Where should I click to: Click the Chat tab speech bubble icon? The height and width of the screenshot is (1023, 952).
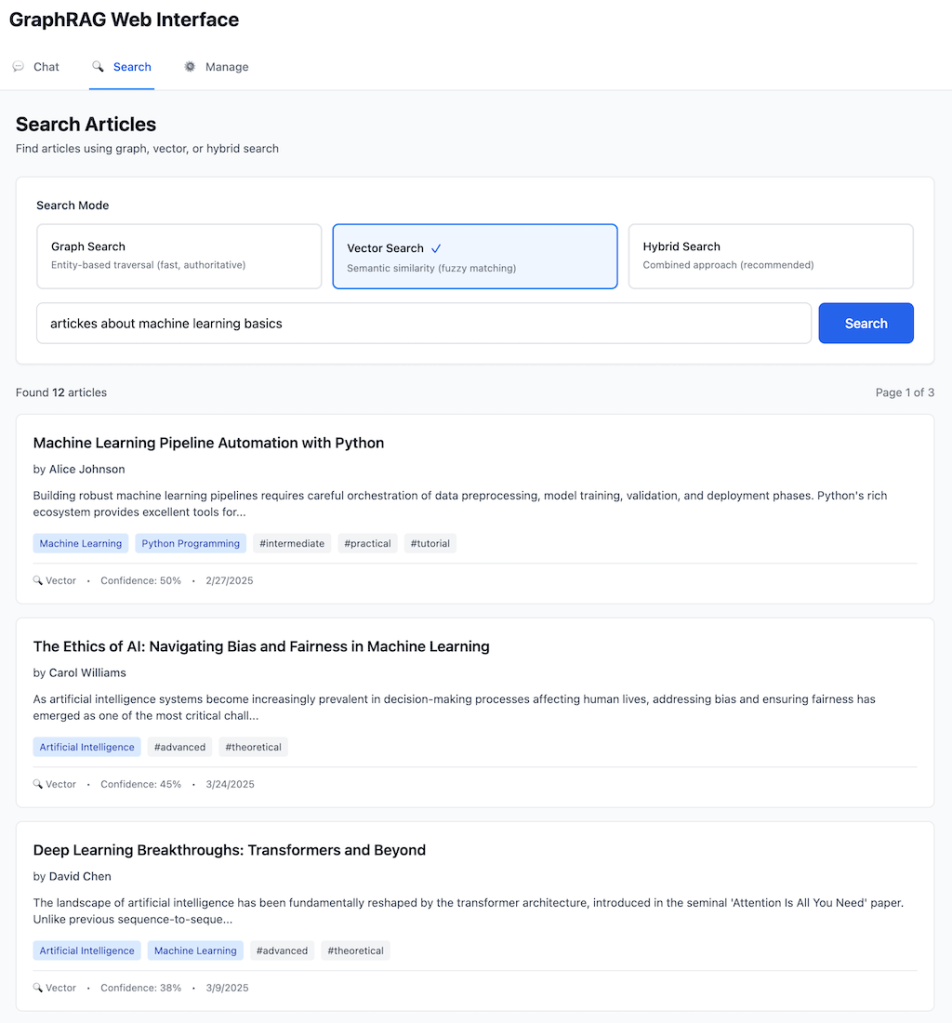click(x=18, y=67)
